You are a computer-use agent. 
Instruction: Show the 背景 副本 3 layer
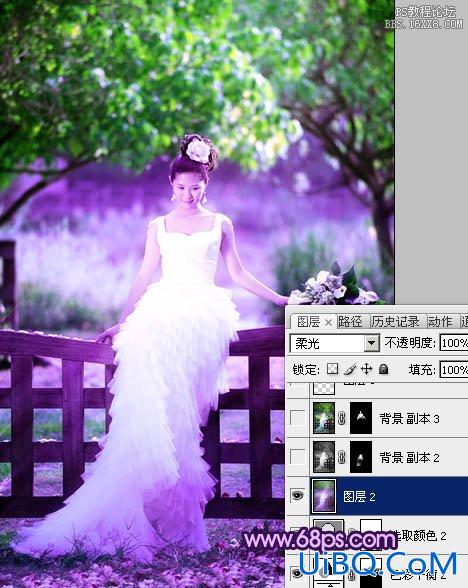pyautogui.click(x=298, y=418)
